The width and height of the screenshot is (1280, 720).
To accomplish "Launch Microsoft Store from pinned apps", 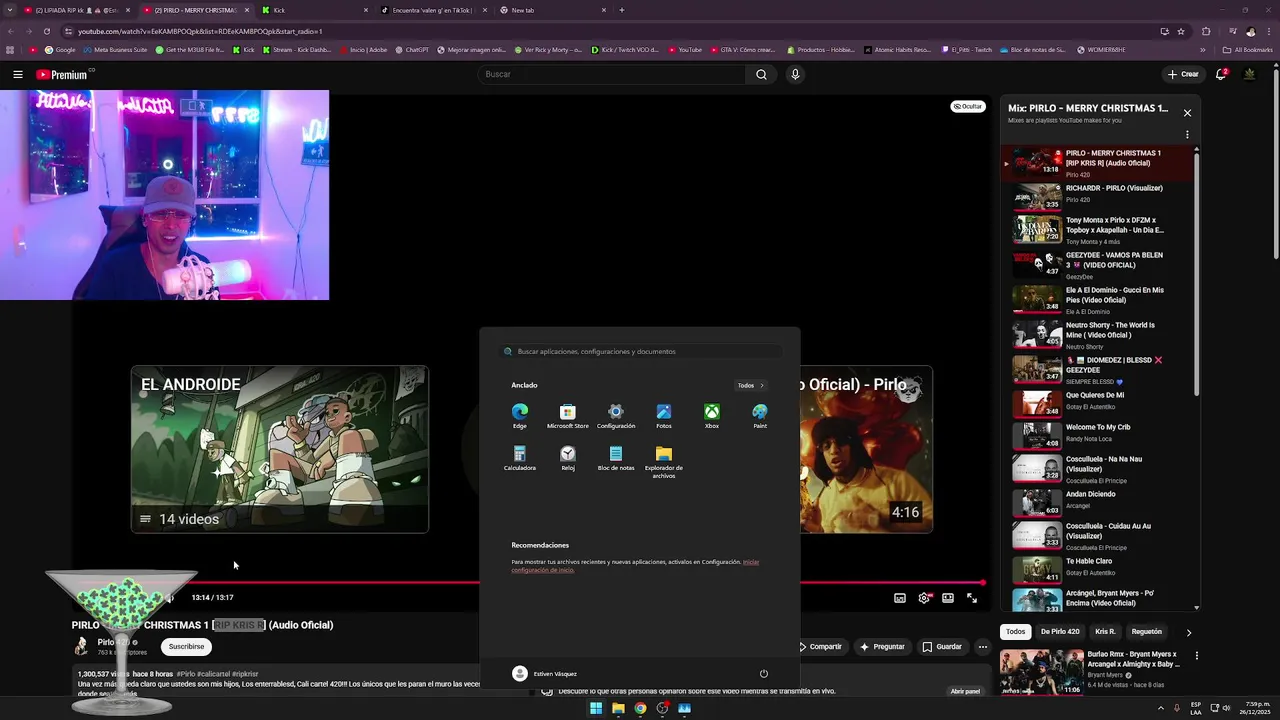I will (568, 416).
